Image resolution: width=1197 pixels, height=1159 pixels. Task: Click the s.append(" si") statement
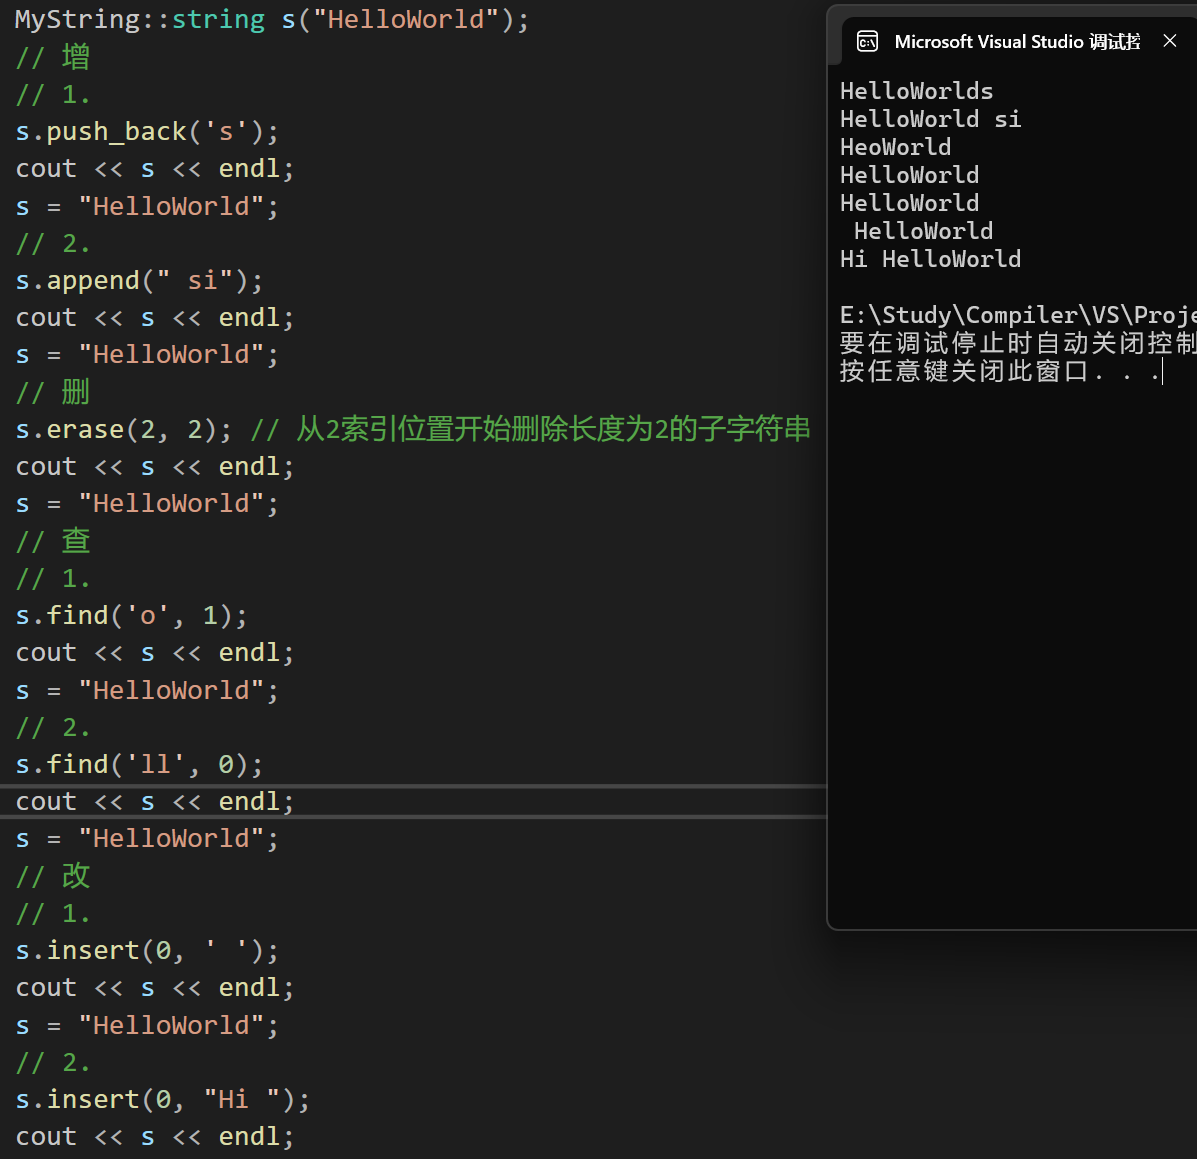[139, 281]
